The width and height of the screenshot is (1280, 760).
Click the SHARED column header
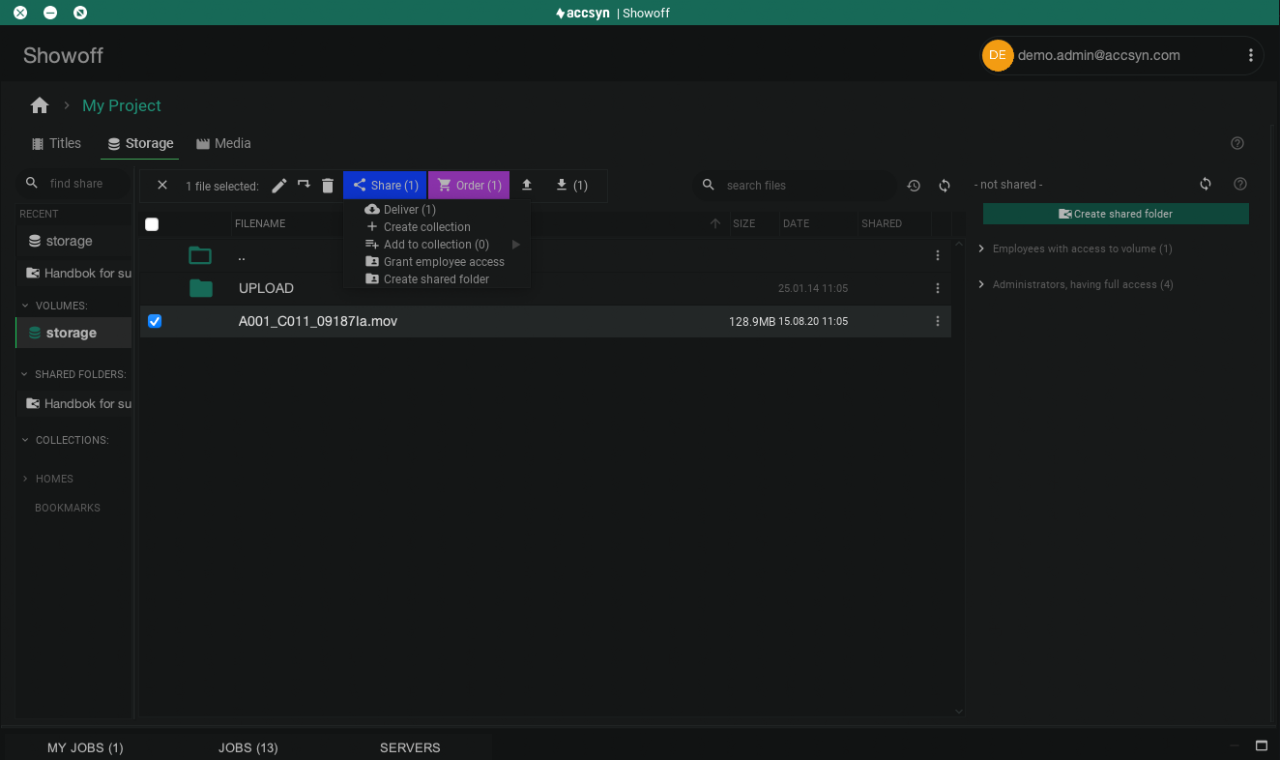pos(882,223)
